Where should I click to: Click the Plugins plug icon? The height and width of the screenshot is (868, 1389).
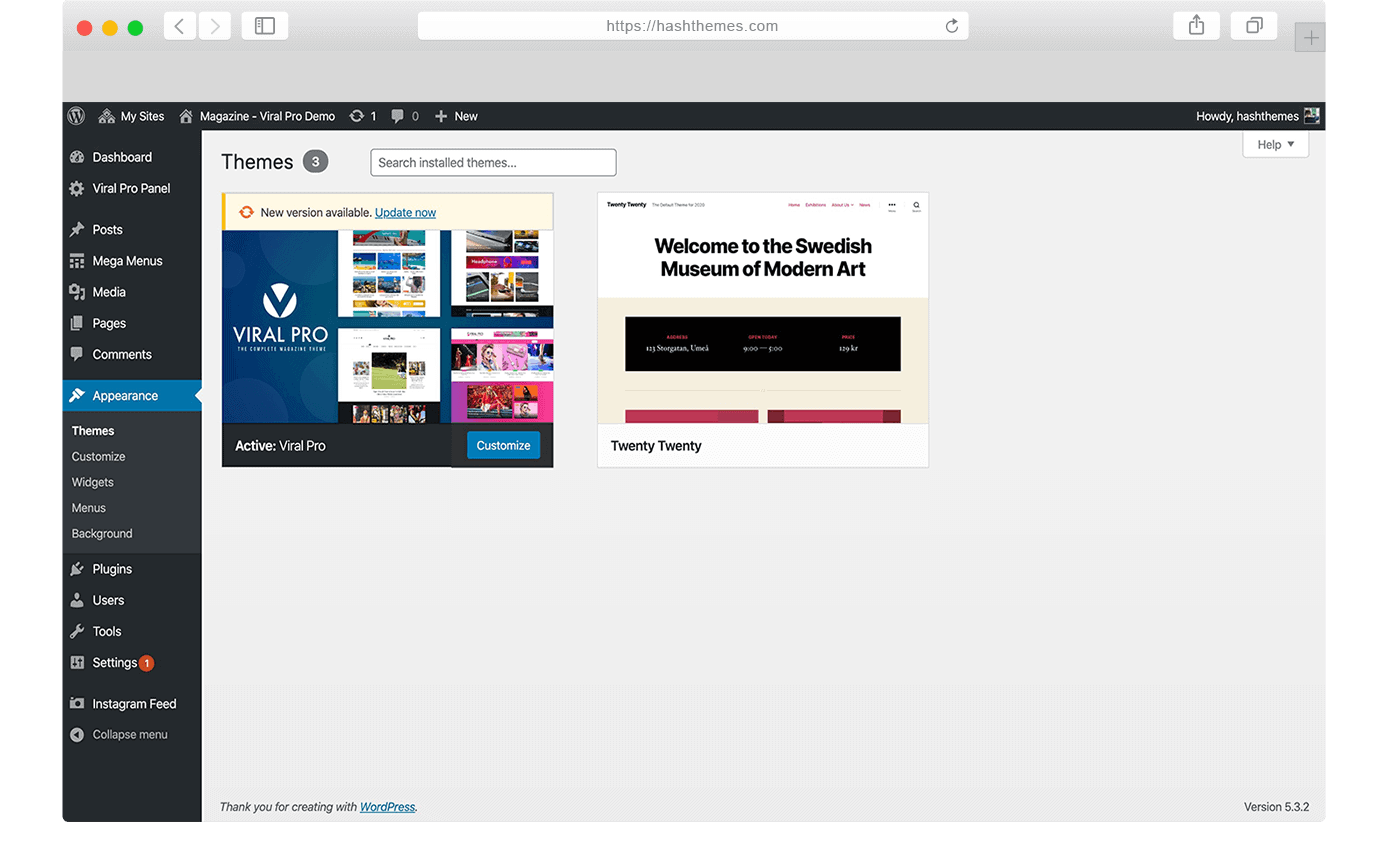tap(77, 569)
